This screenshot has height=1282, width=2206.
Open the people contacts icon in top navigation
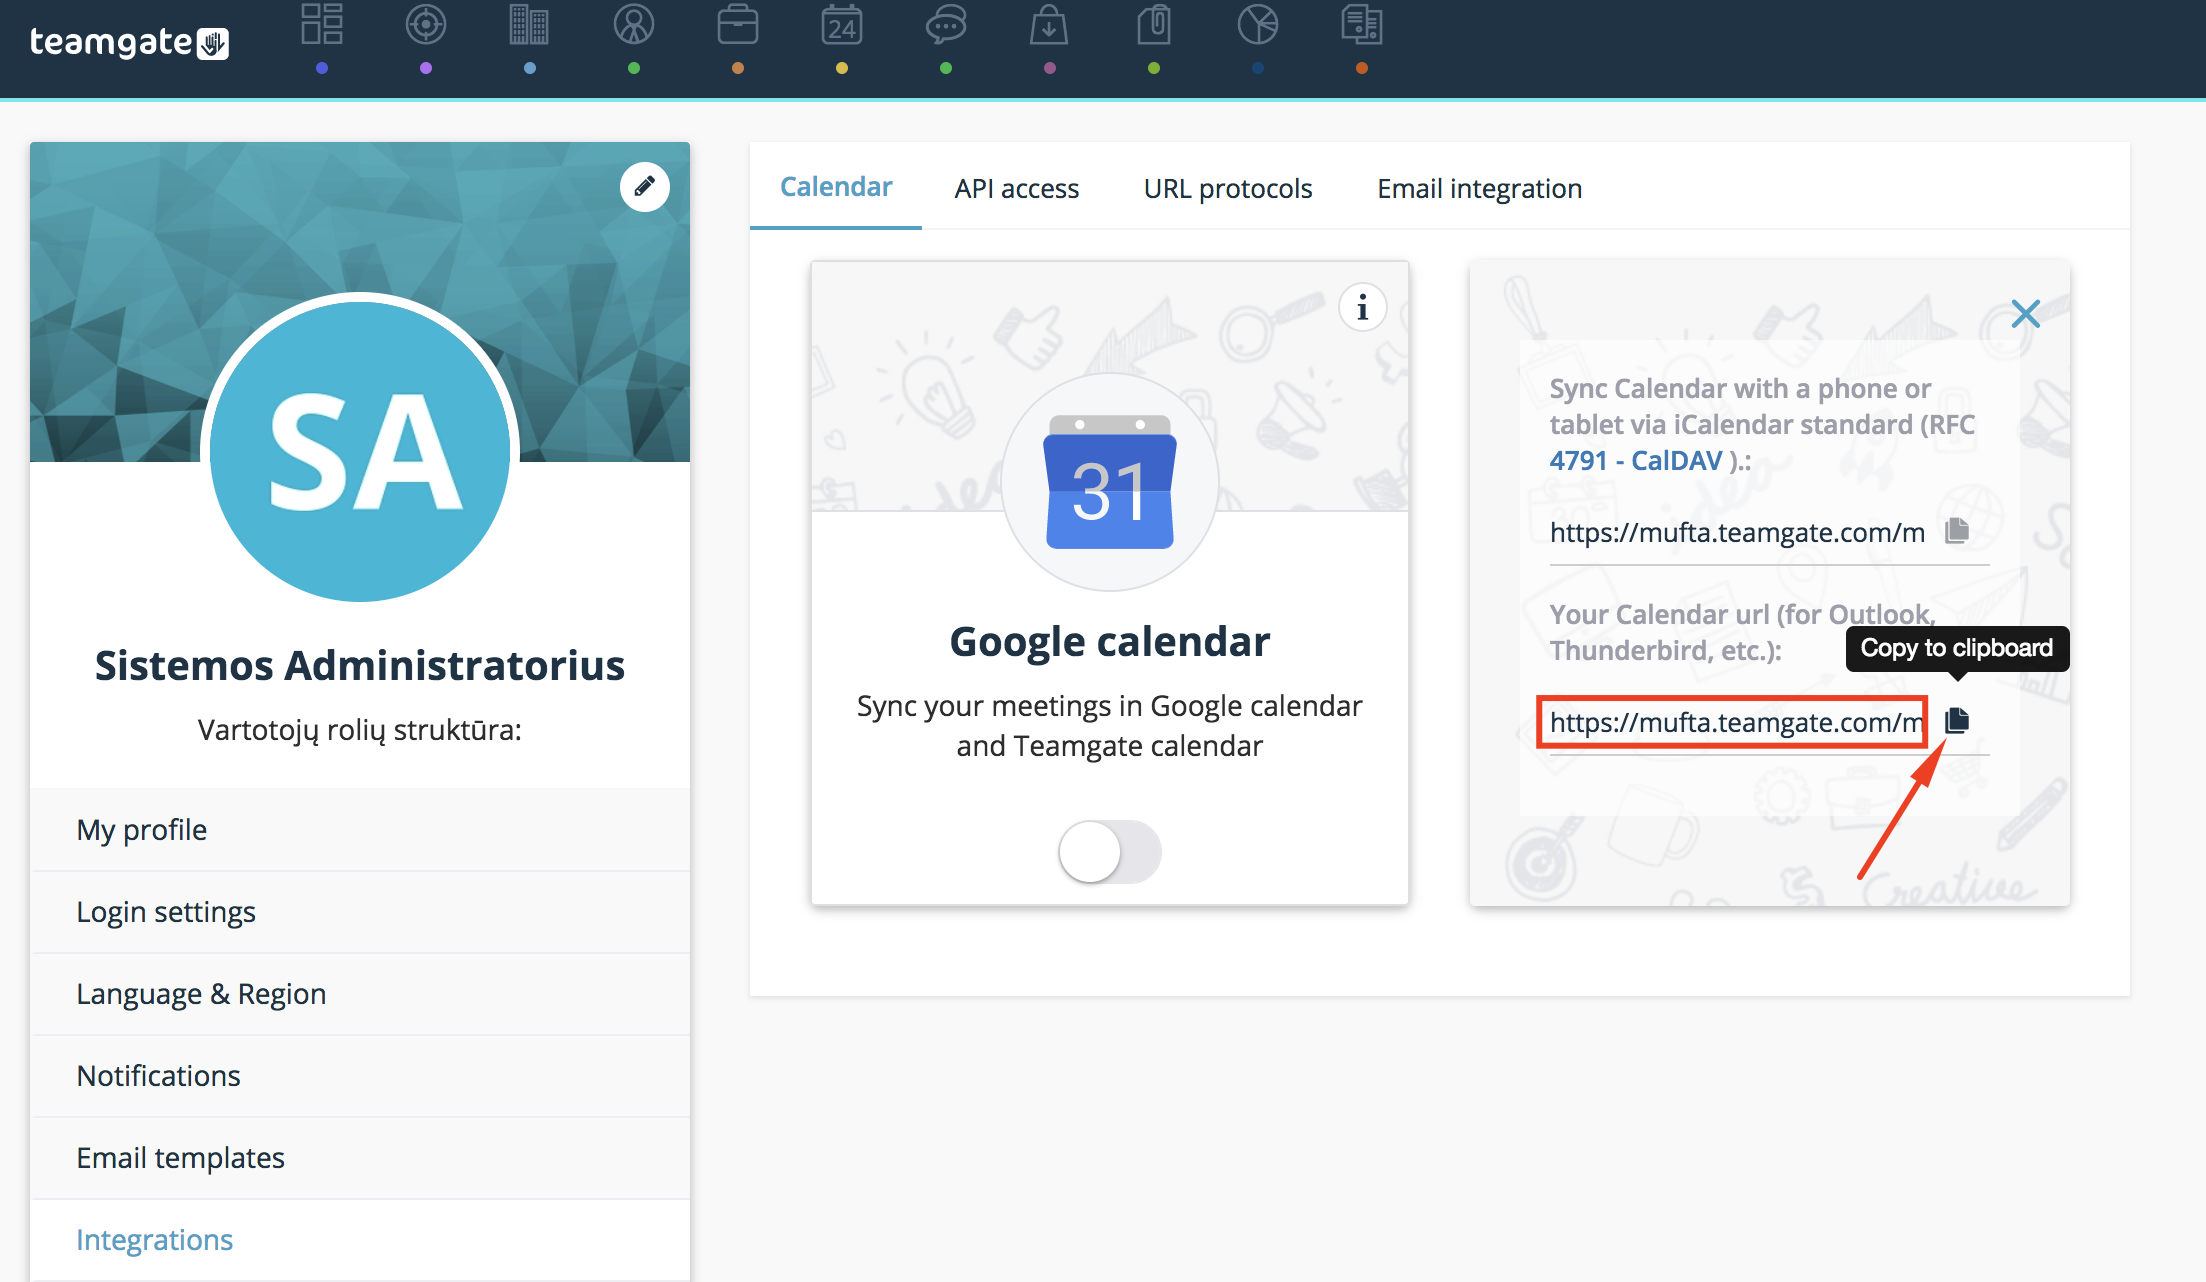click(634, 25)
